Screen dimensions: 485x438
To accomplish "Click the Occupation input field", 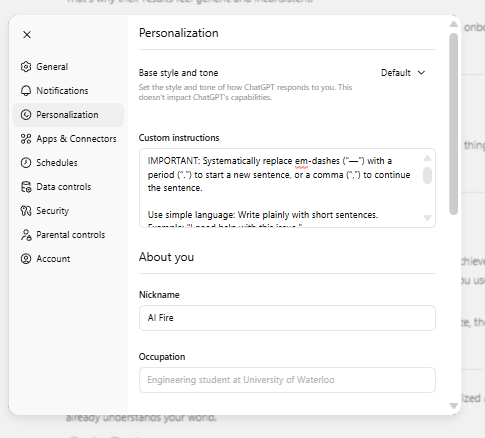I will [x=287, y=380].
